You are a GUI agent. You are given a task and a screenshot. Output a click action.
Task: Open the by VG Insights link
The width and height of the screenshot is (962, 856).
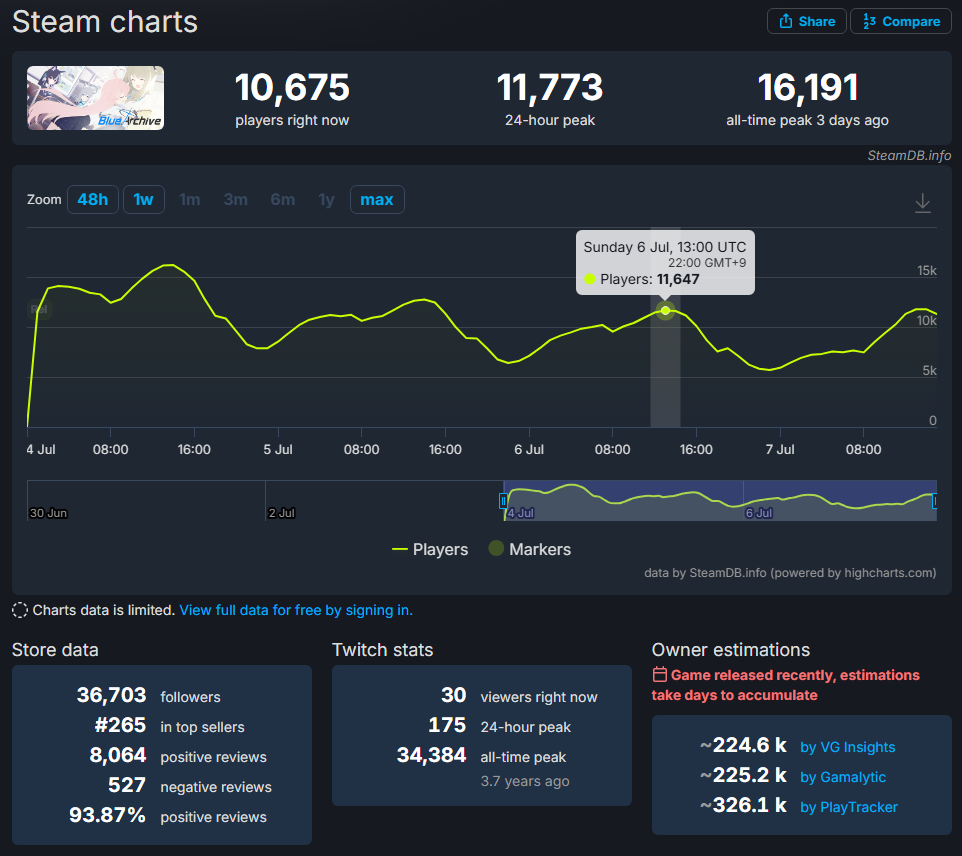847,747
